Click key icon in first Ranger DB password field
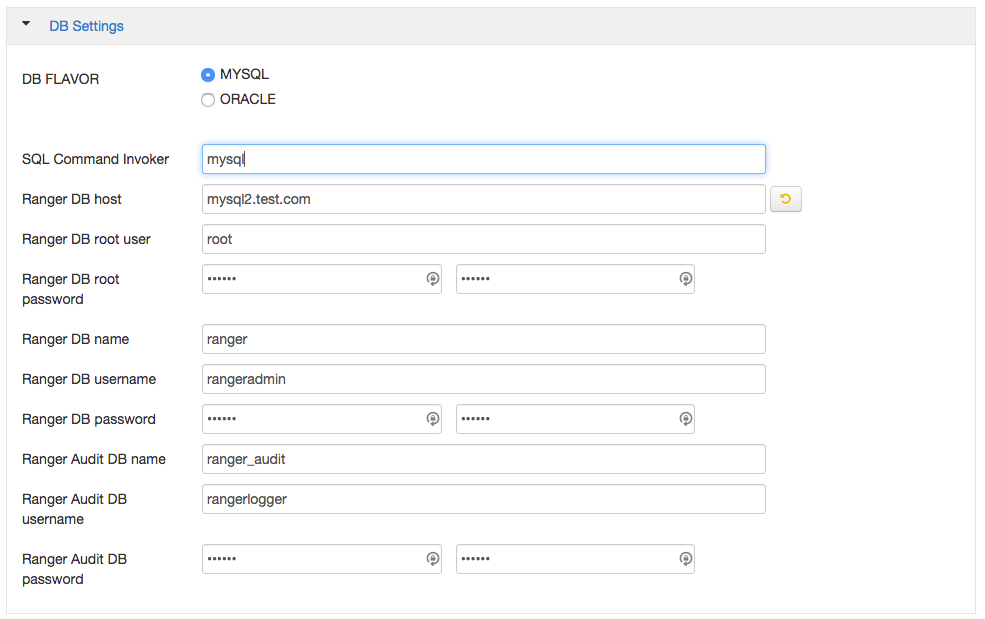The image size is (985, 619). click(x=432, y=419)
